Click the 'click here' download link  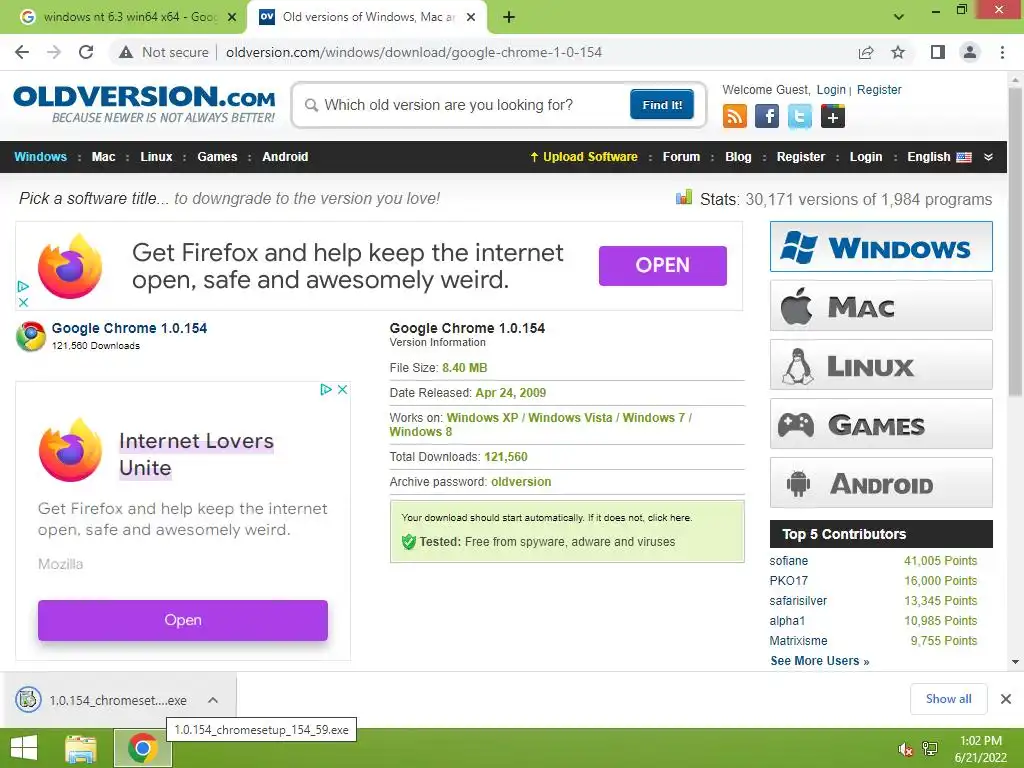pyautogui.click(x=669, y=517)
